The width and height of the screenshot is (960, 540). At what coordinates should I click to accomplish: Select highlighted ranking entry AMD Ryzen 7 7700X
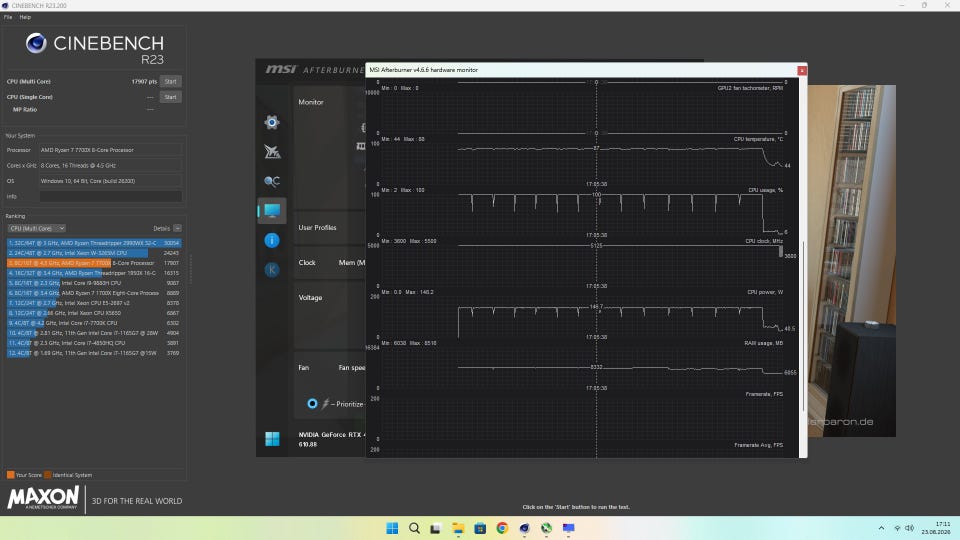point(94,263)
